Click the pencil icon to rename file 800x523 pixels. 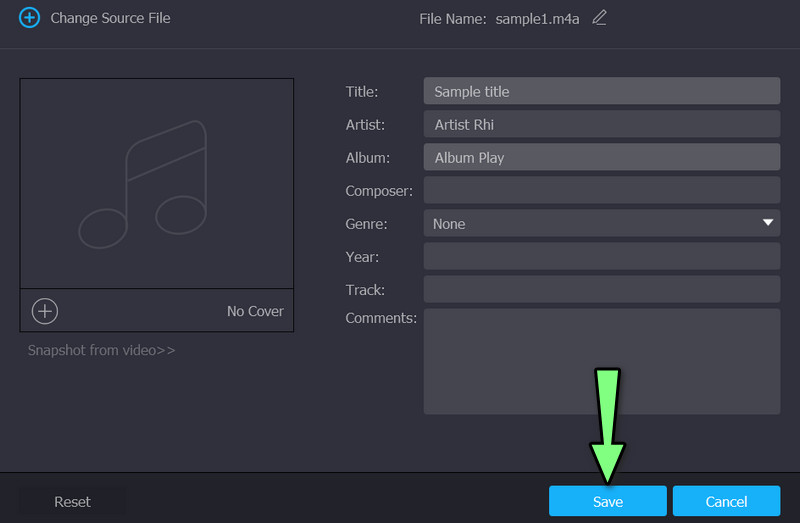pos(599,18)
